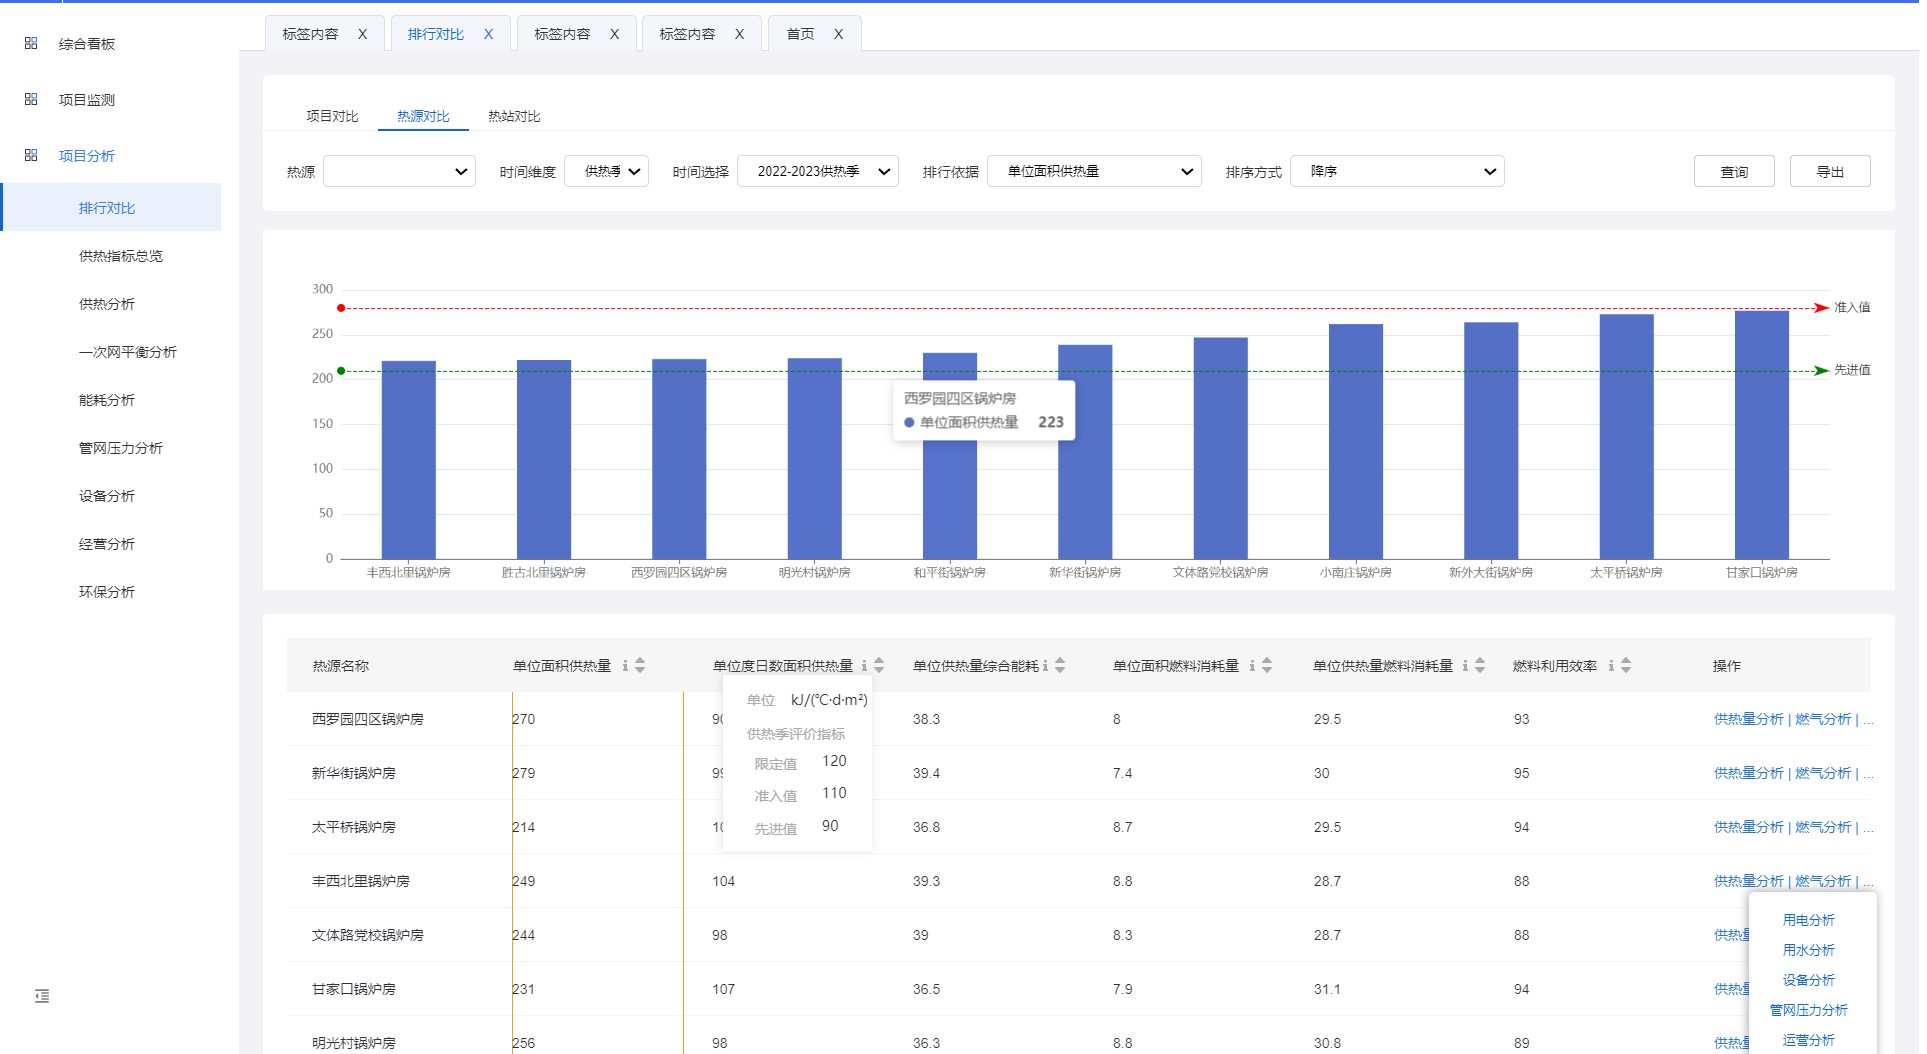The width and height of the screenshot is (1927, 1054).
Task: Open 一次网平衡分析 in the sidebar
Action: click(128, 352)
